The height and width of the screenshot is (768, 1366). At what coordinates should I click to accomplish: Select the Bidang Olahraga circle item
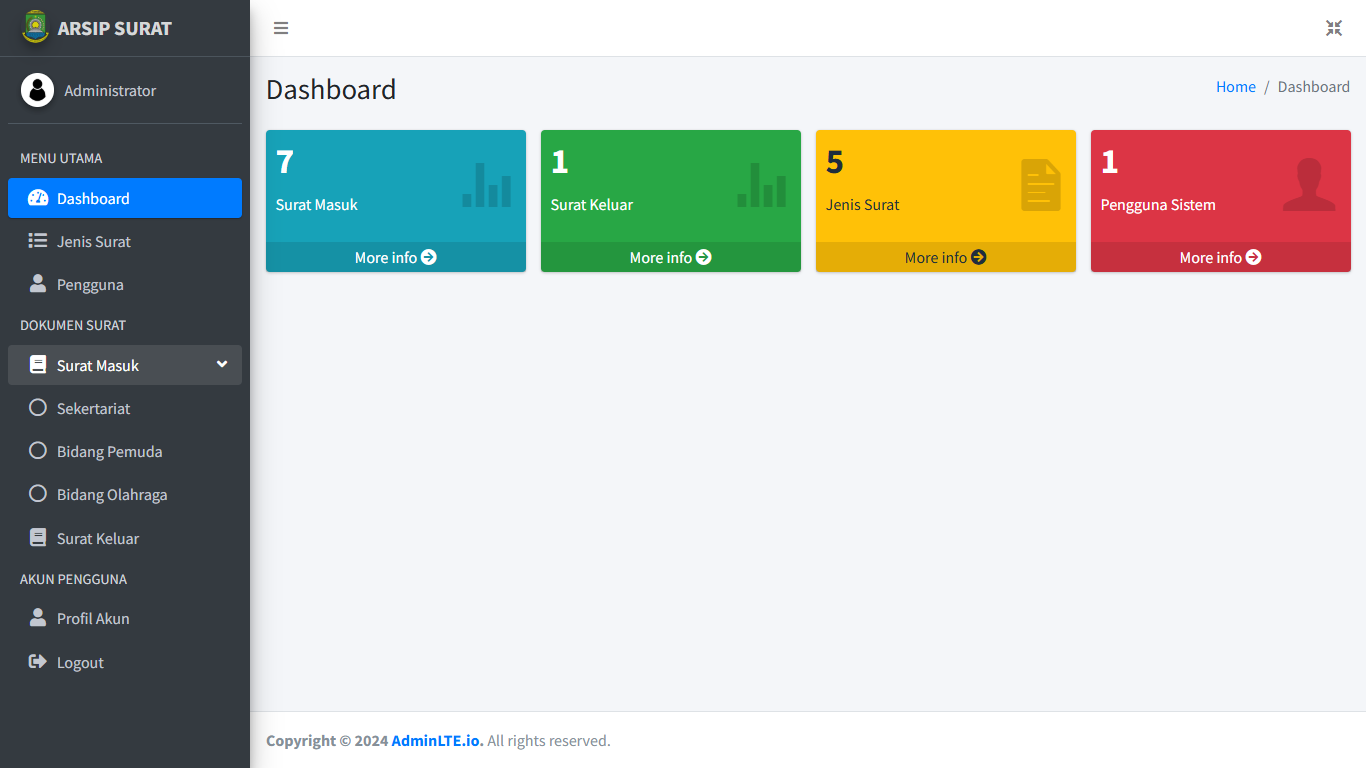click(38, 494)
